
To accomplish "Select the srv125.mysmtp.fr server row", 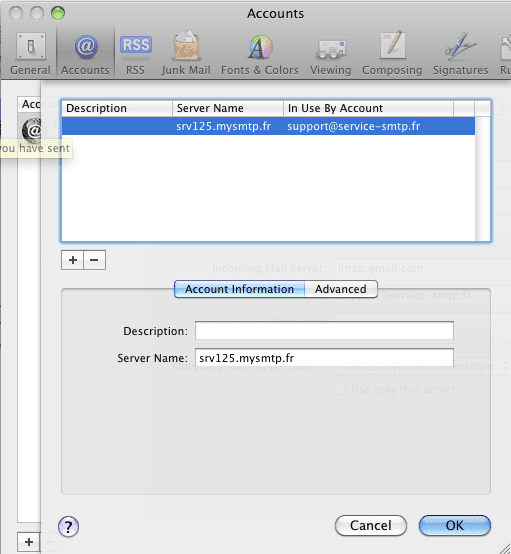I will coord(268,126).
